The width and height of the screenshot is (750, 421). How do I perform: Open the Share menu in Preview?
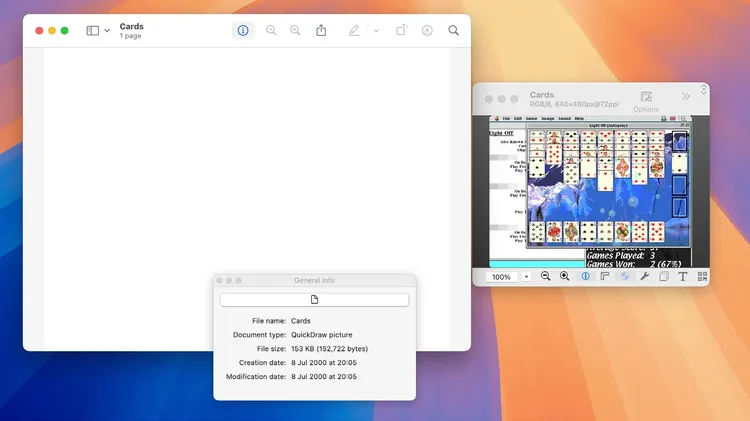(321, 30)
